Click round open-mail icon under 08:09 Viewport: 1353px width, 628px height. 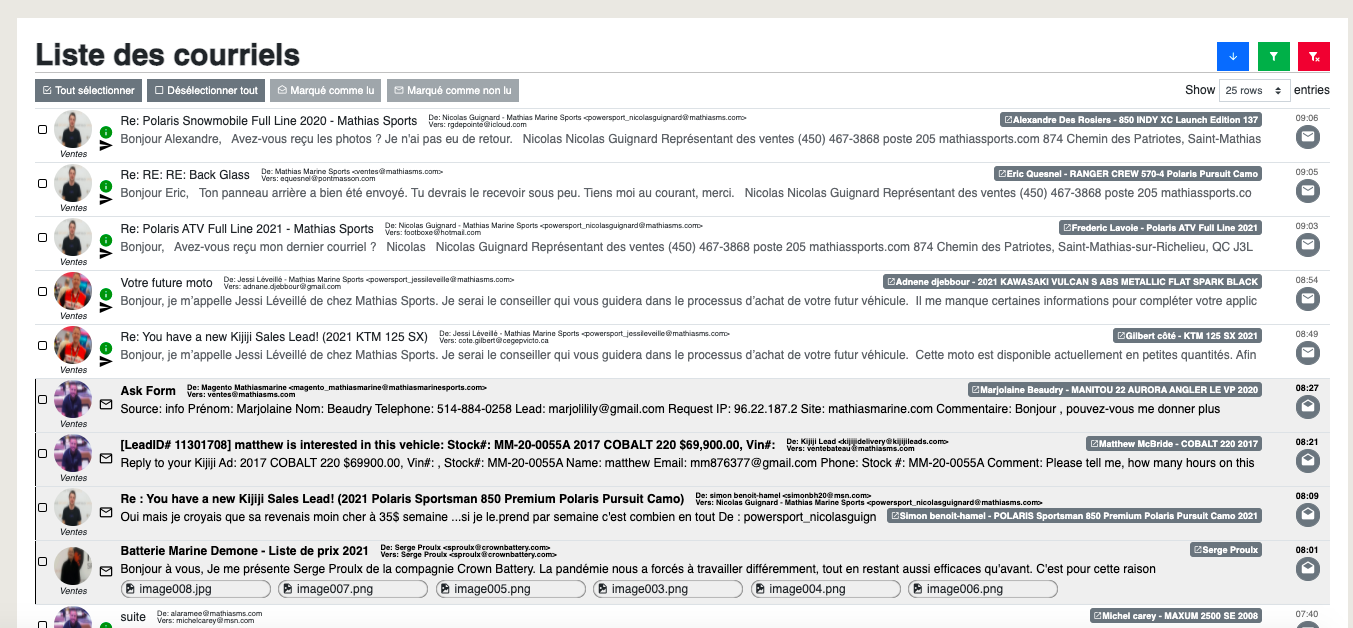pos(1307,515)
